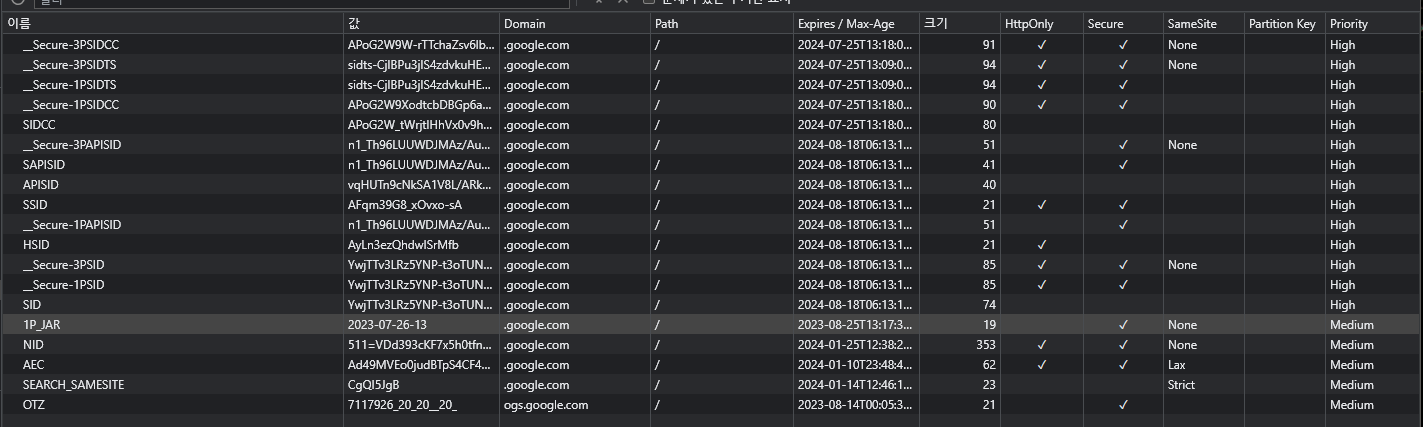Click the value starting with 511=VDd393cKF7x5h0tfn
This screenshot has width=1423, height=427.
coord(420,345)
